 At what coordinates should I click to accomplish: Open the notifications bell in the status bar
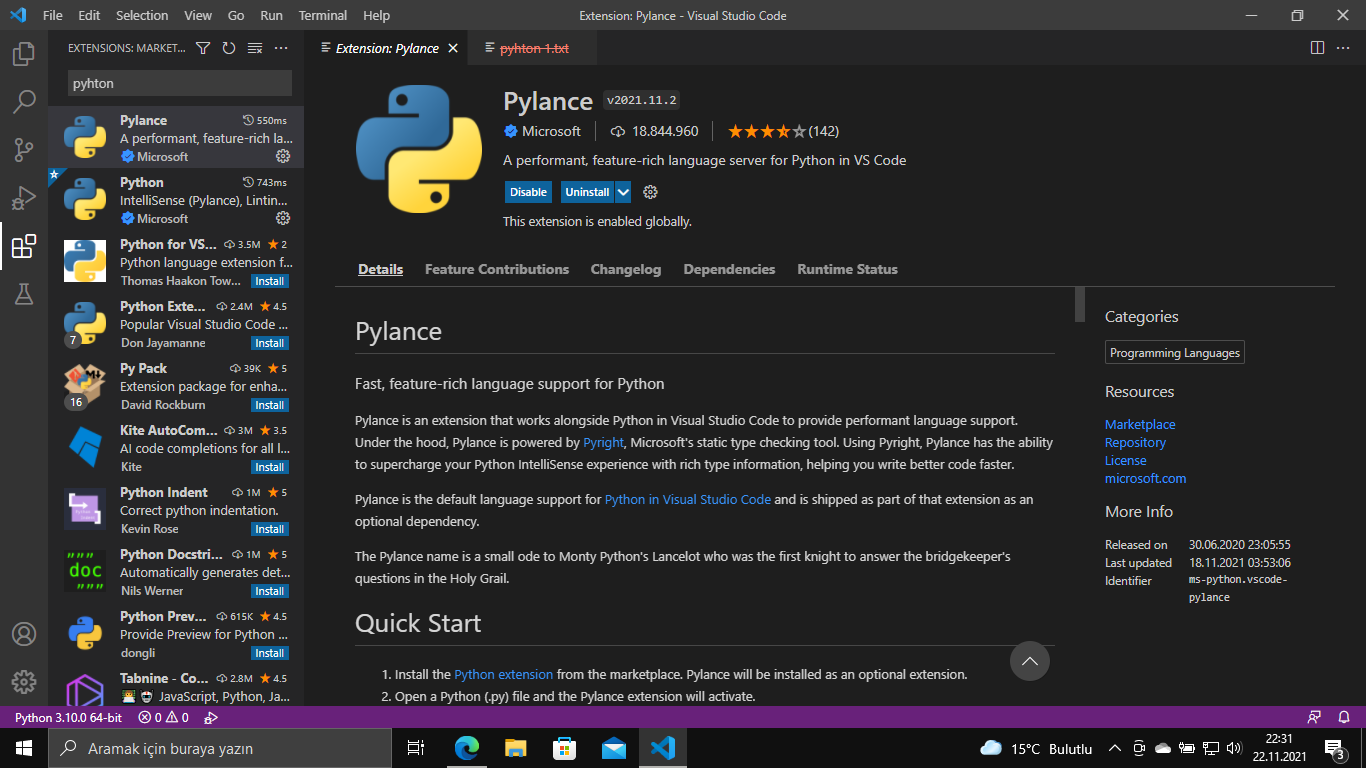1344,717
